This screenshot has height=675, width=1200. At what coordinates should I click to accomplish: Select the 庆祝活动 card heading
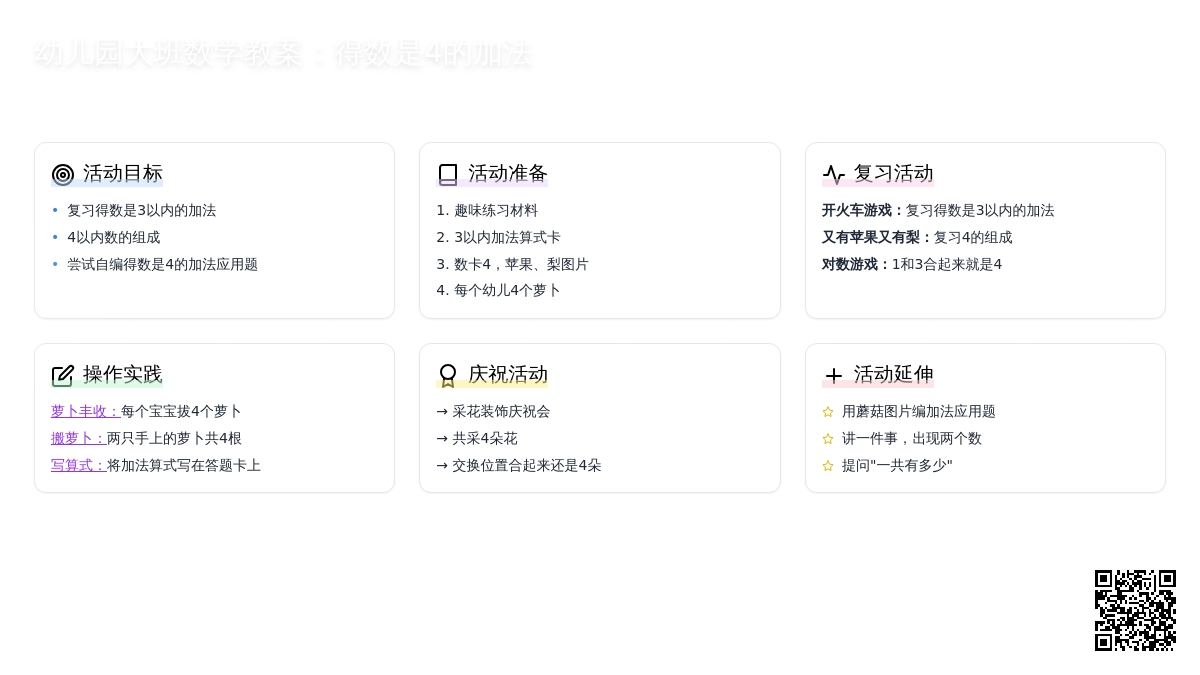click(x=507, y=375)
